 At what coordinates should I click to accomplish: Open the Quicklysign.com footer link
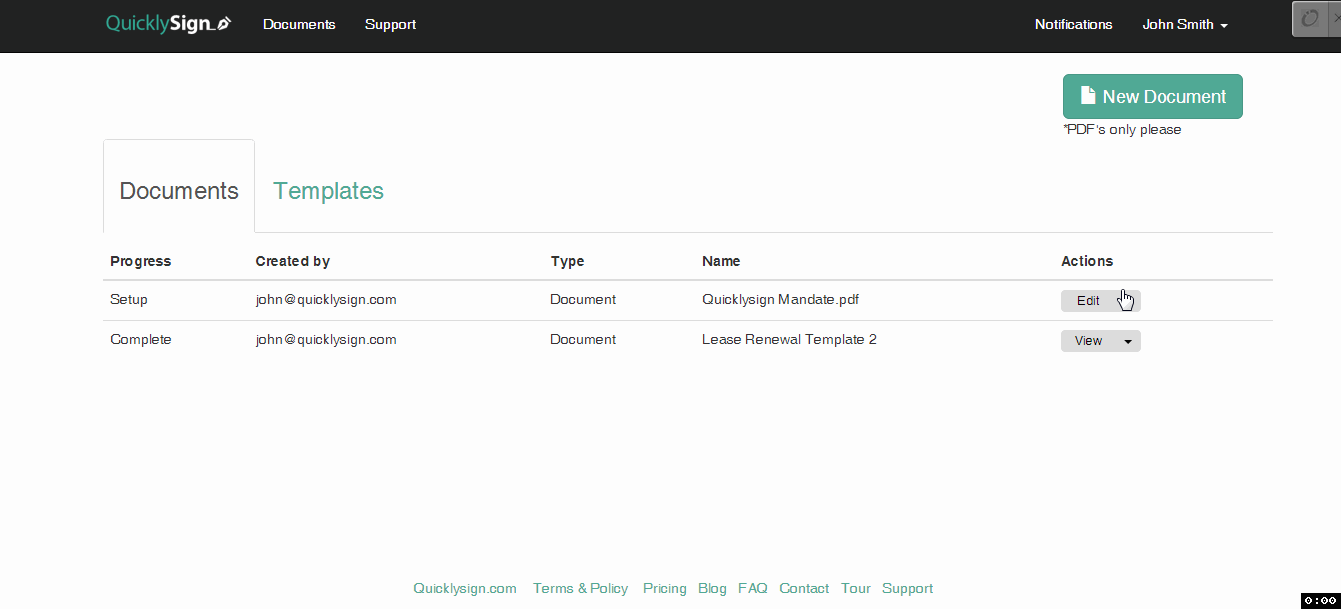(465, 588)
